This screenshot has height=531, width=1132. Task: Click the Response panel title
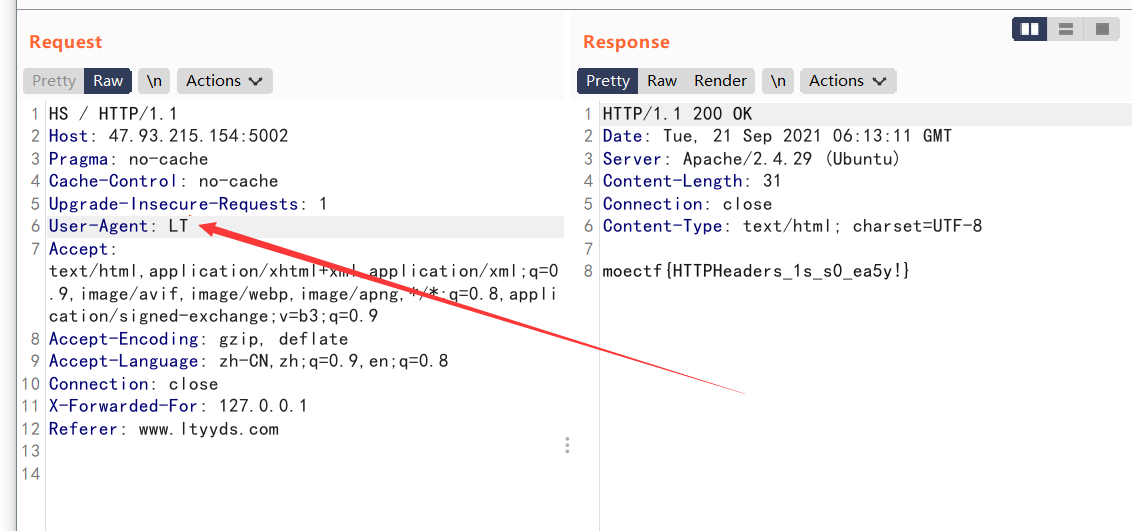[x=626, y=42]
